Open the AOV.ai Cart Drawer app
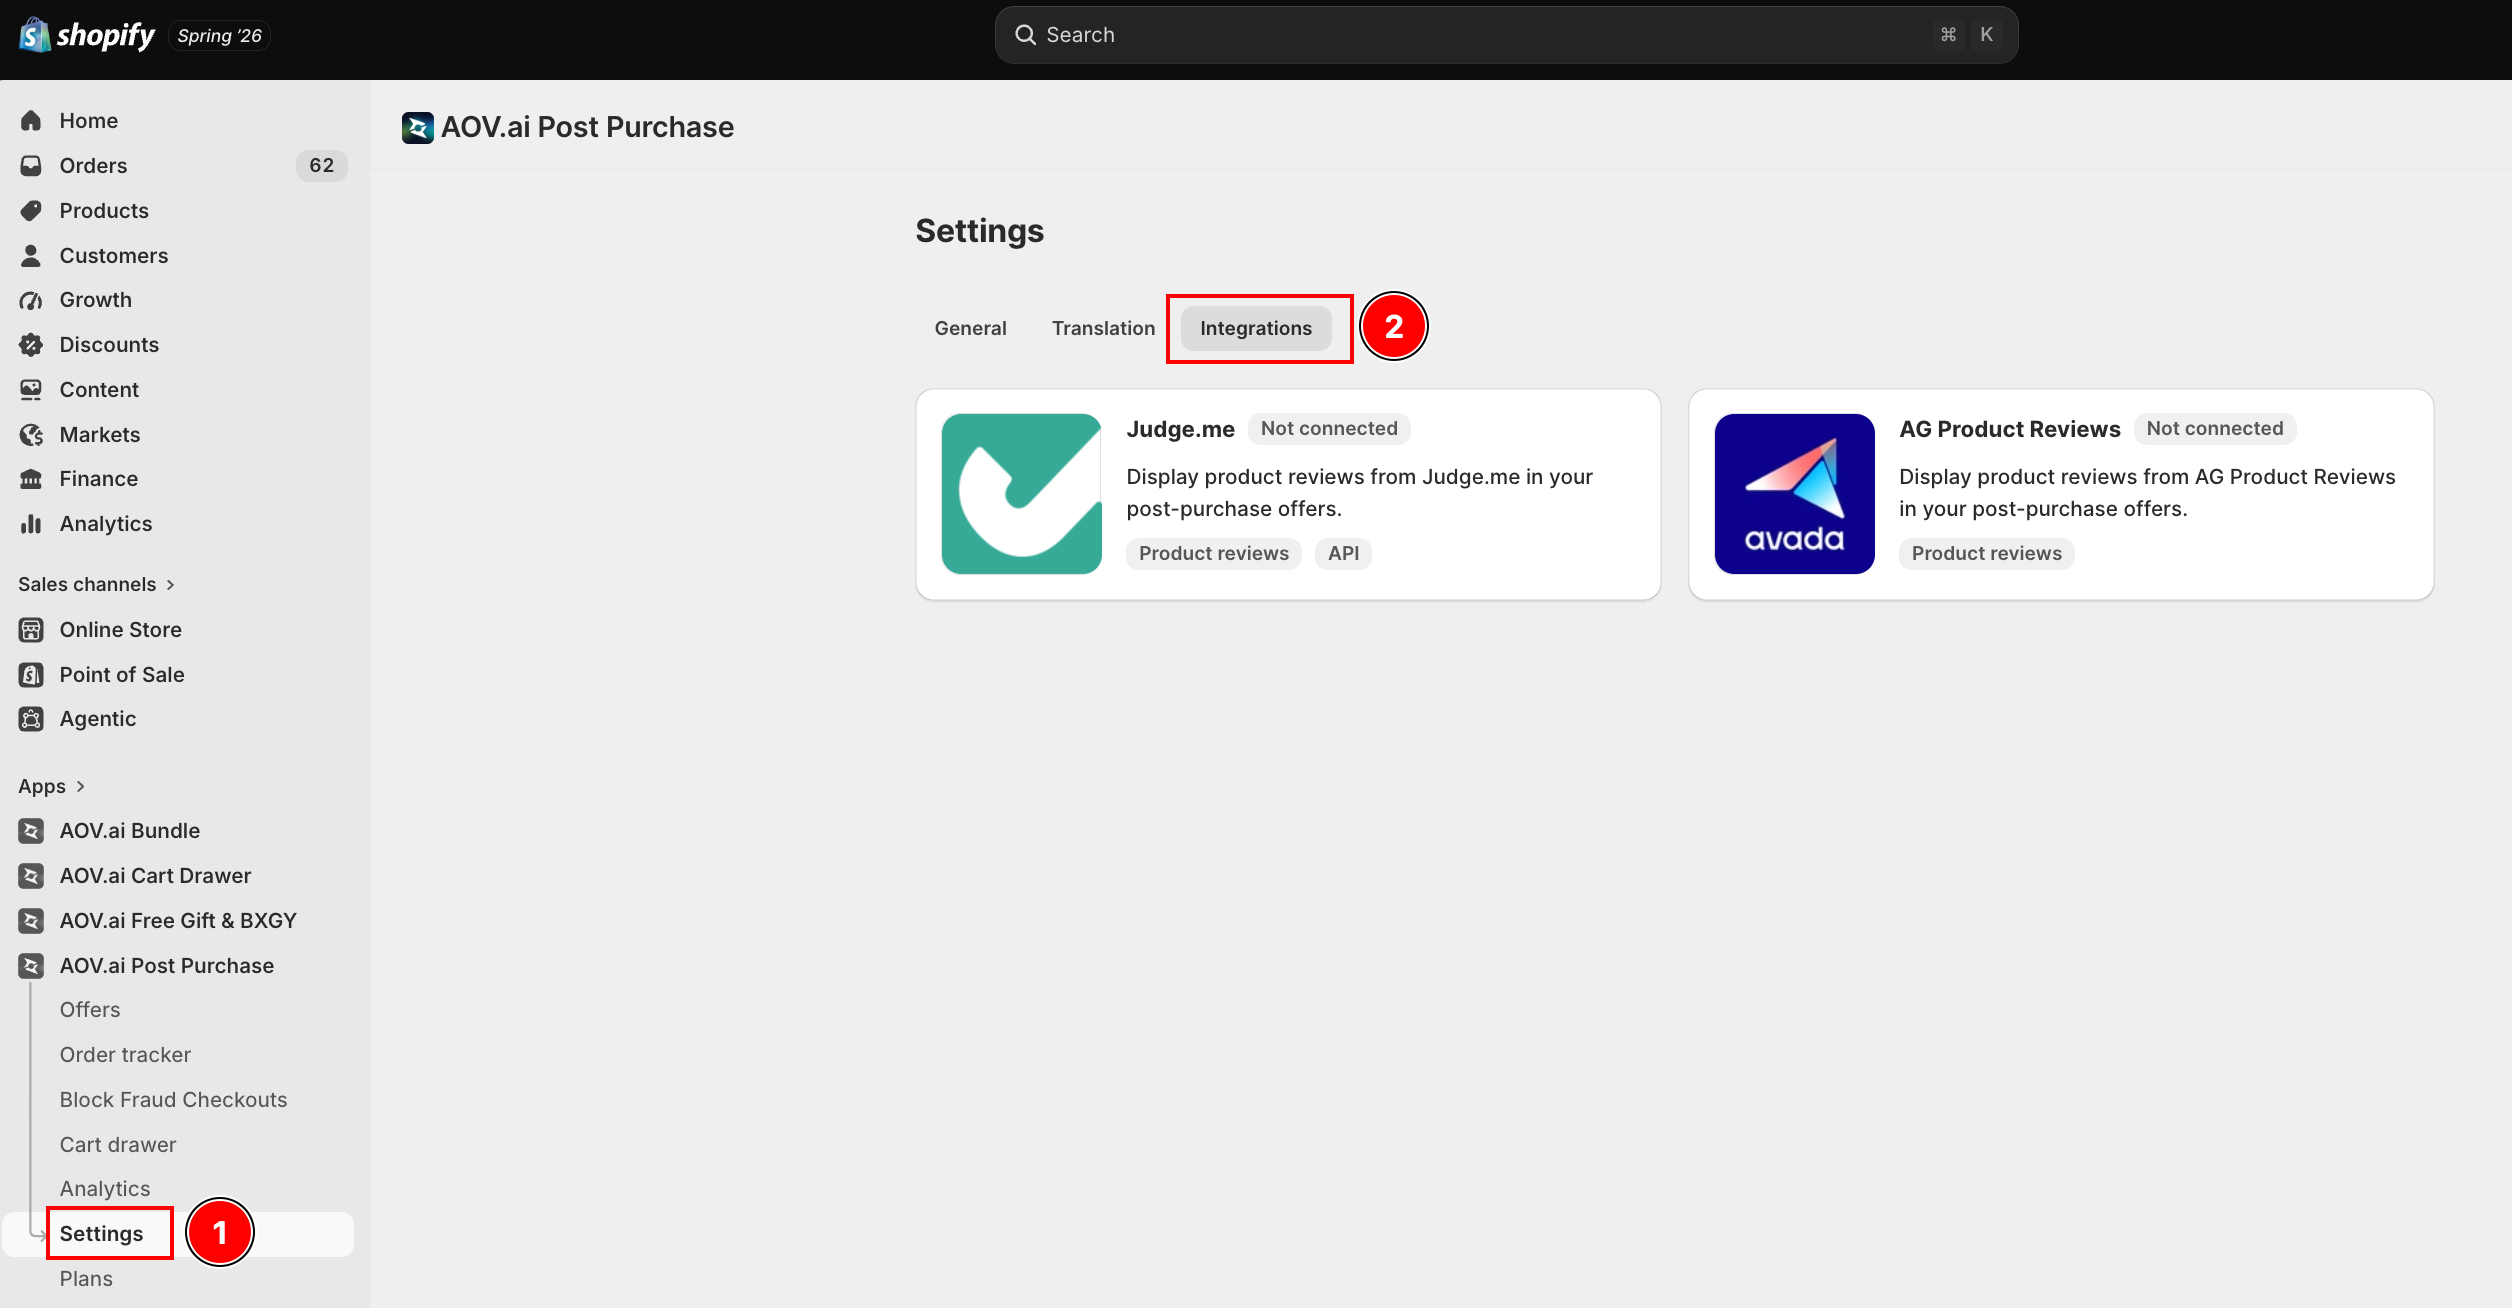 coord(155,876)
